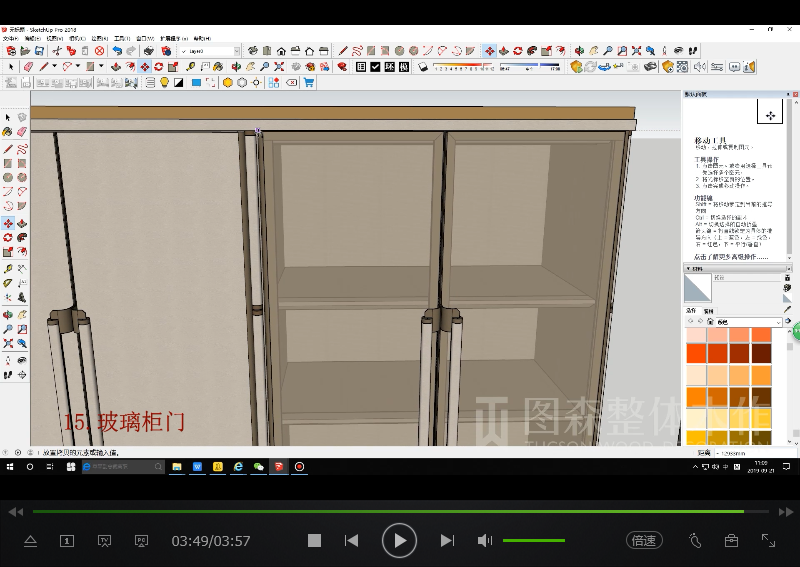Pick the Eraser tool in top toolbar
The height and width of the screenshot is (567, 800).
coord(27,67)
